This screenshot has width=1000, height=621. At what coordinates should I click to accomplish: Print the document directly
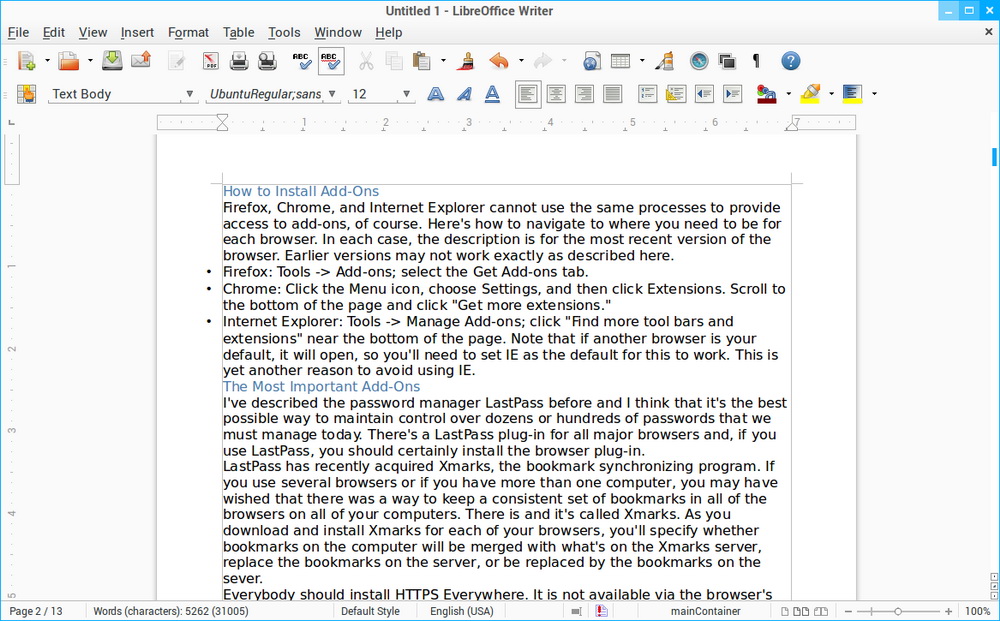239,61
